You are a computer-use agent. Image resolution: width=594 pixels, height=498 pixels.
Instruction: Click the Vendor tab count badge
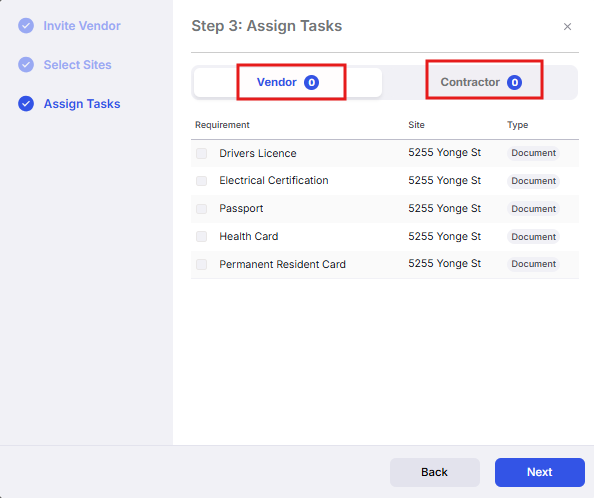(311, 82)
